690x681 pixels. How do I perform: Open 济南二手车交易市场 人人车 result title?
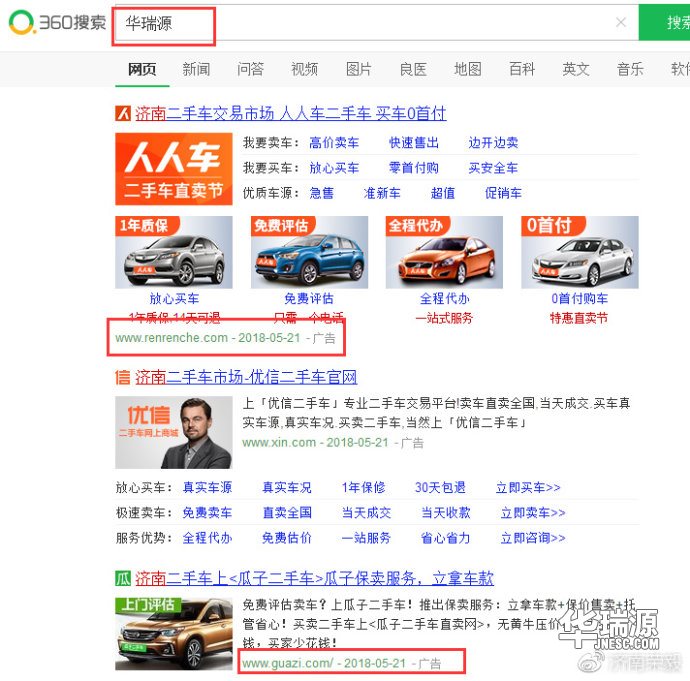tap(290, 114)
